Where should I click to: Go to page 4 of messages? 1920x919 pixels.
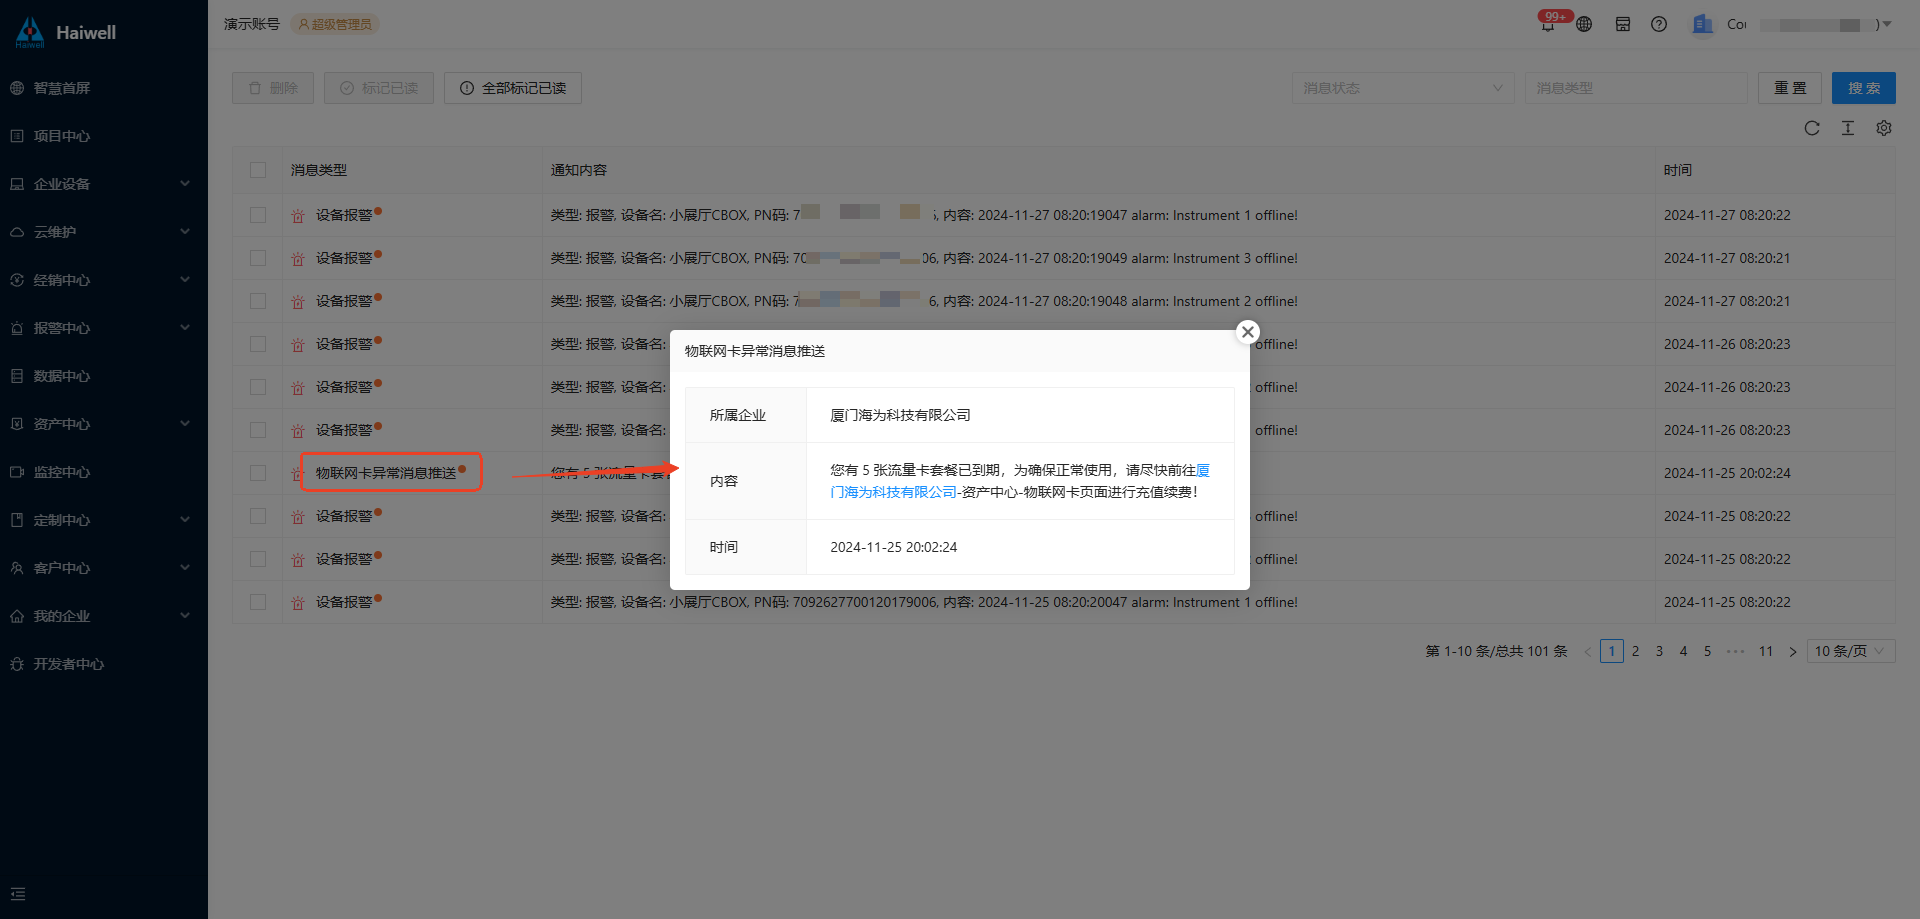click(x=1684, y=651)
